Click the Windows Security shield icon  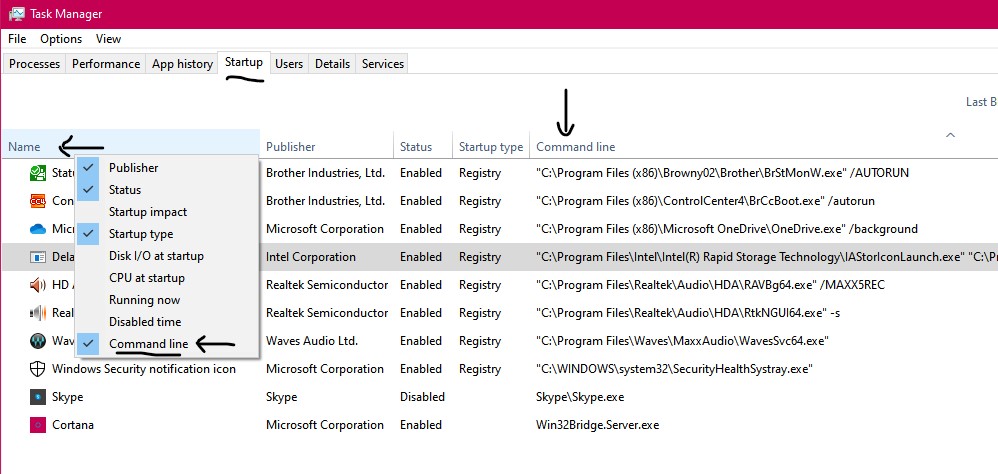click(38, 369)
